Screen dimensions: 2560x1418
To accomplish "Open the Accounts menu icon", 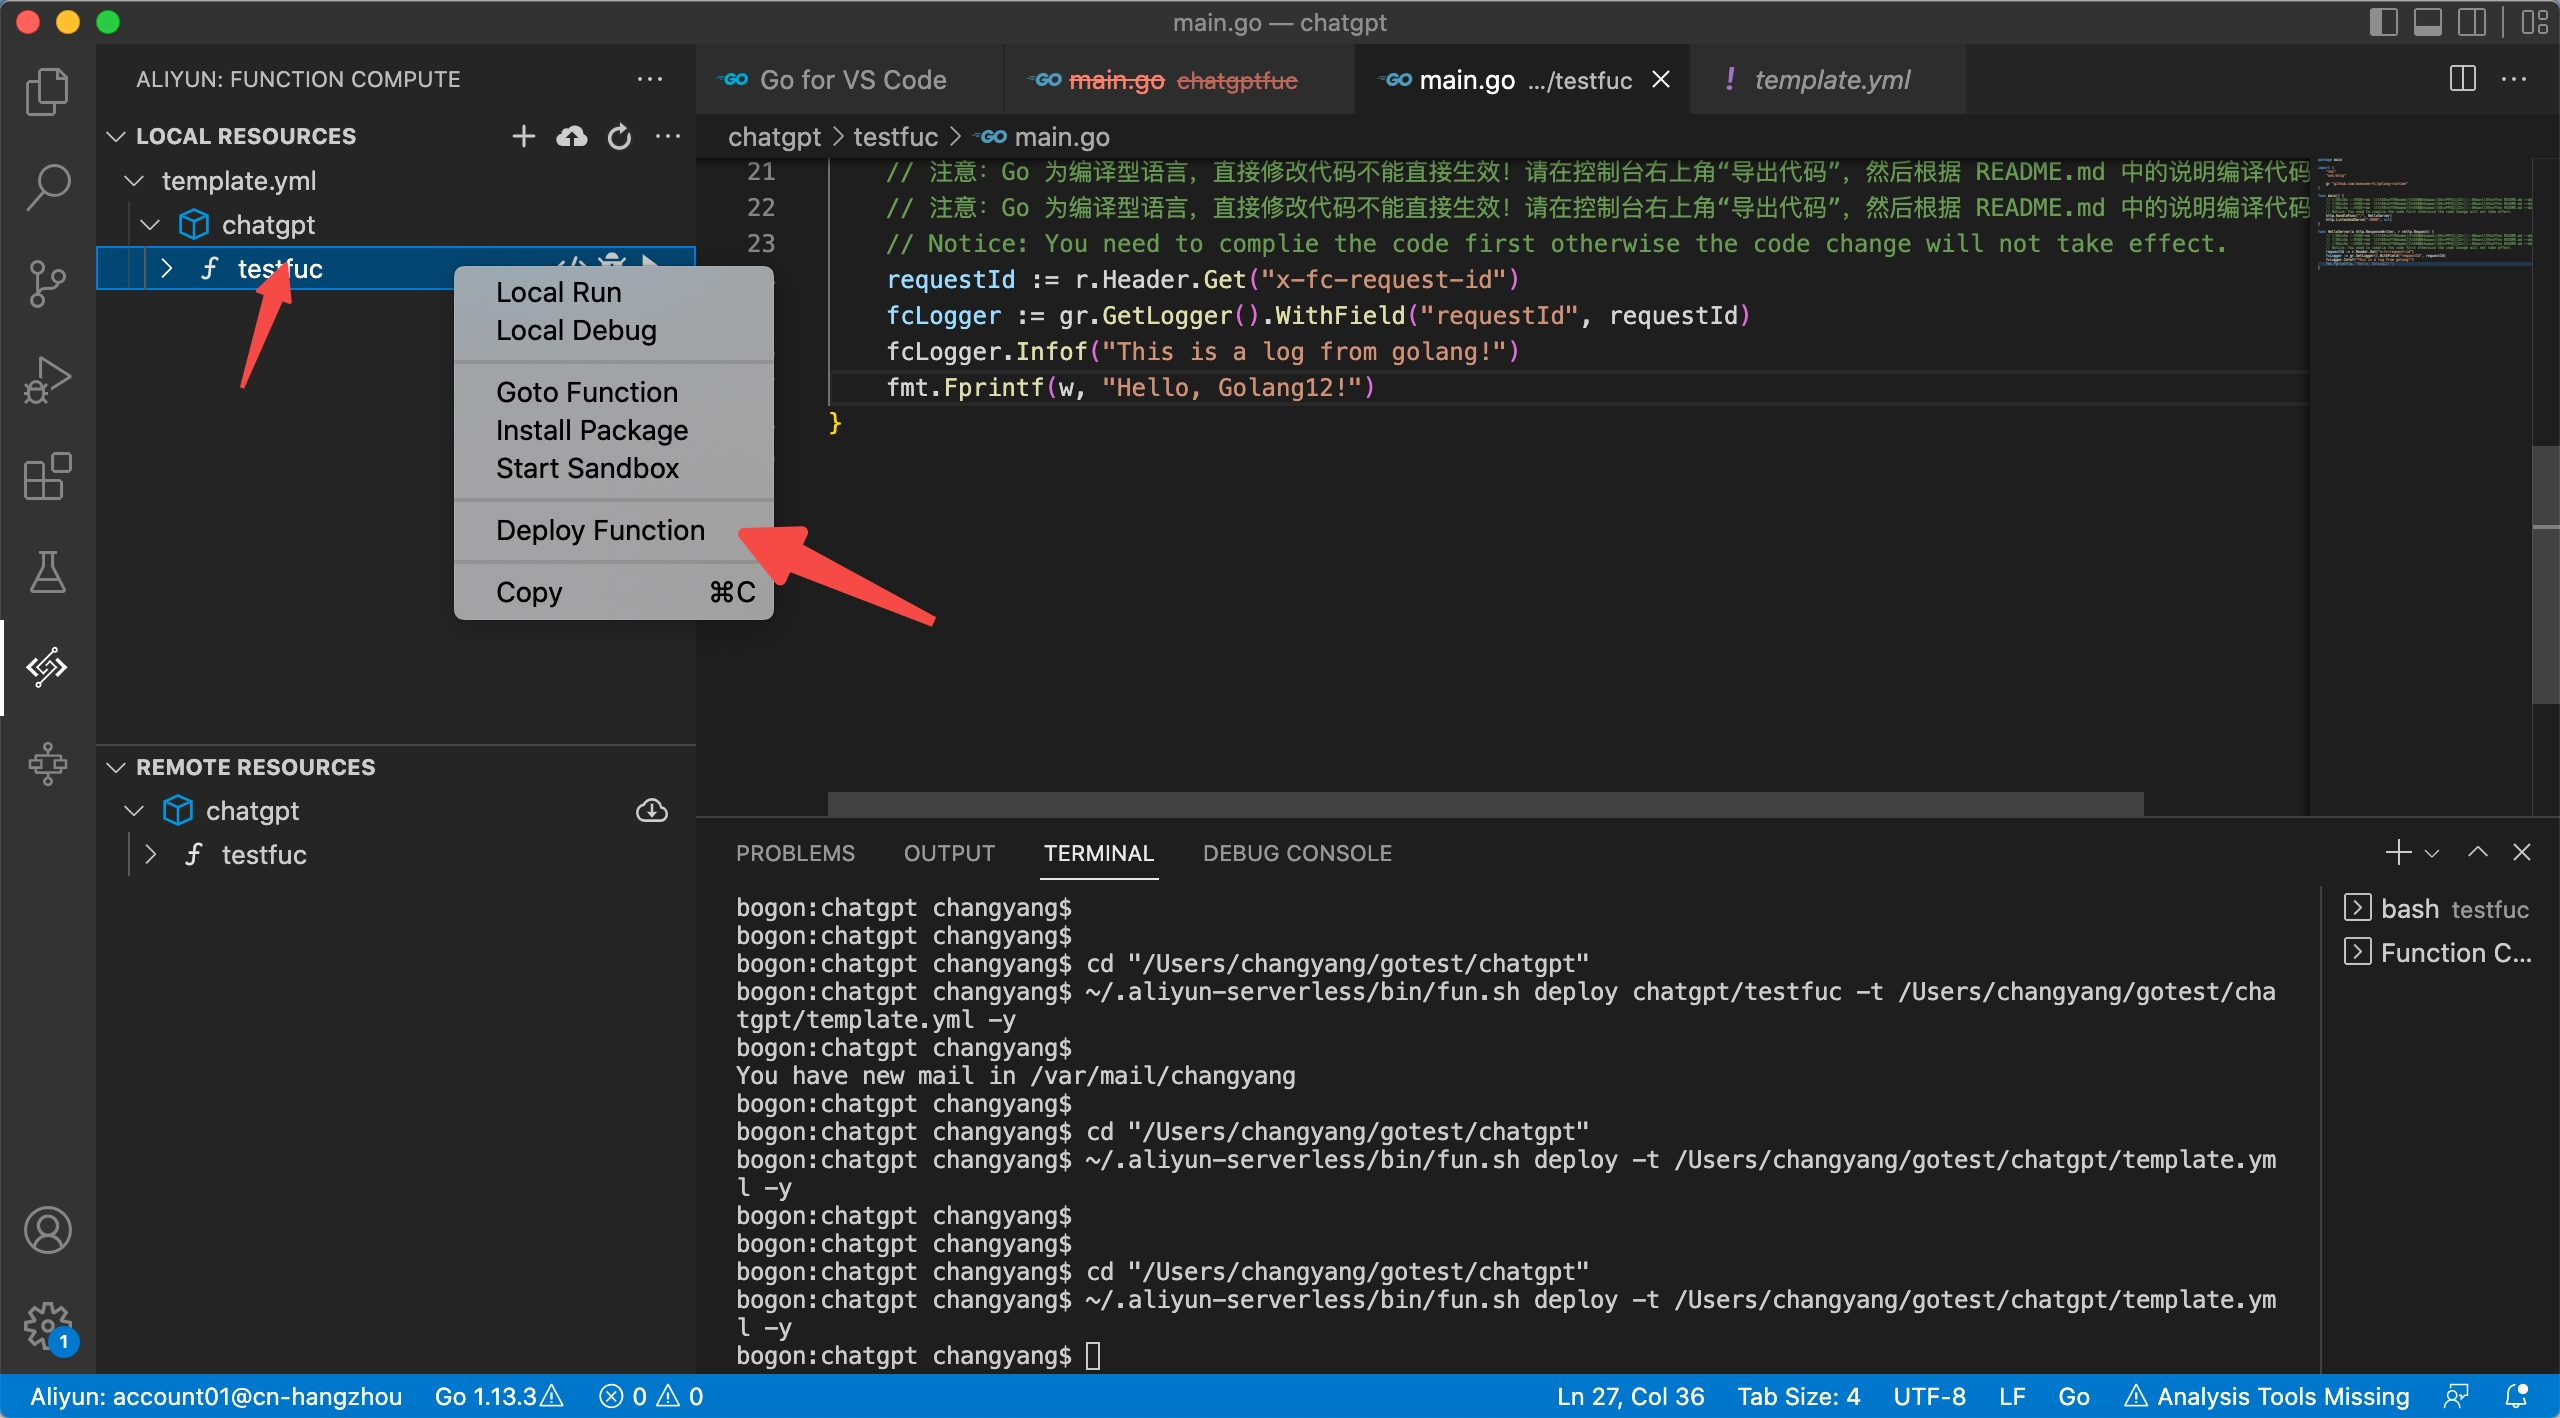I will tap(47, 1230).
